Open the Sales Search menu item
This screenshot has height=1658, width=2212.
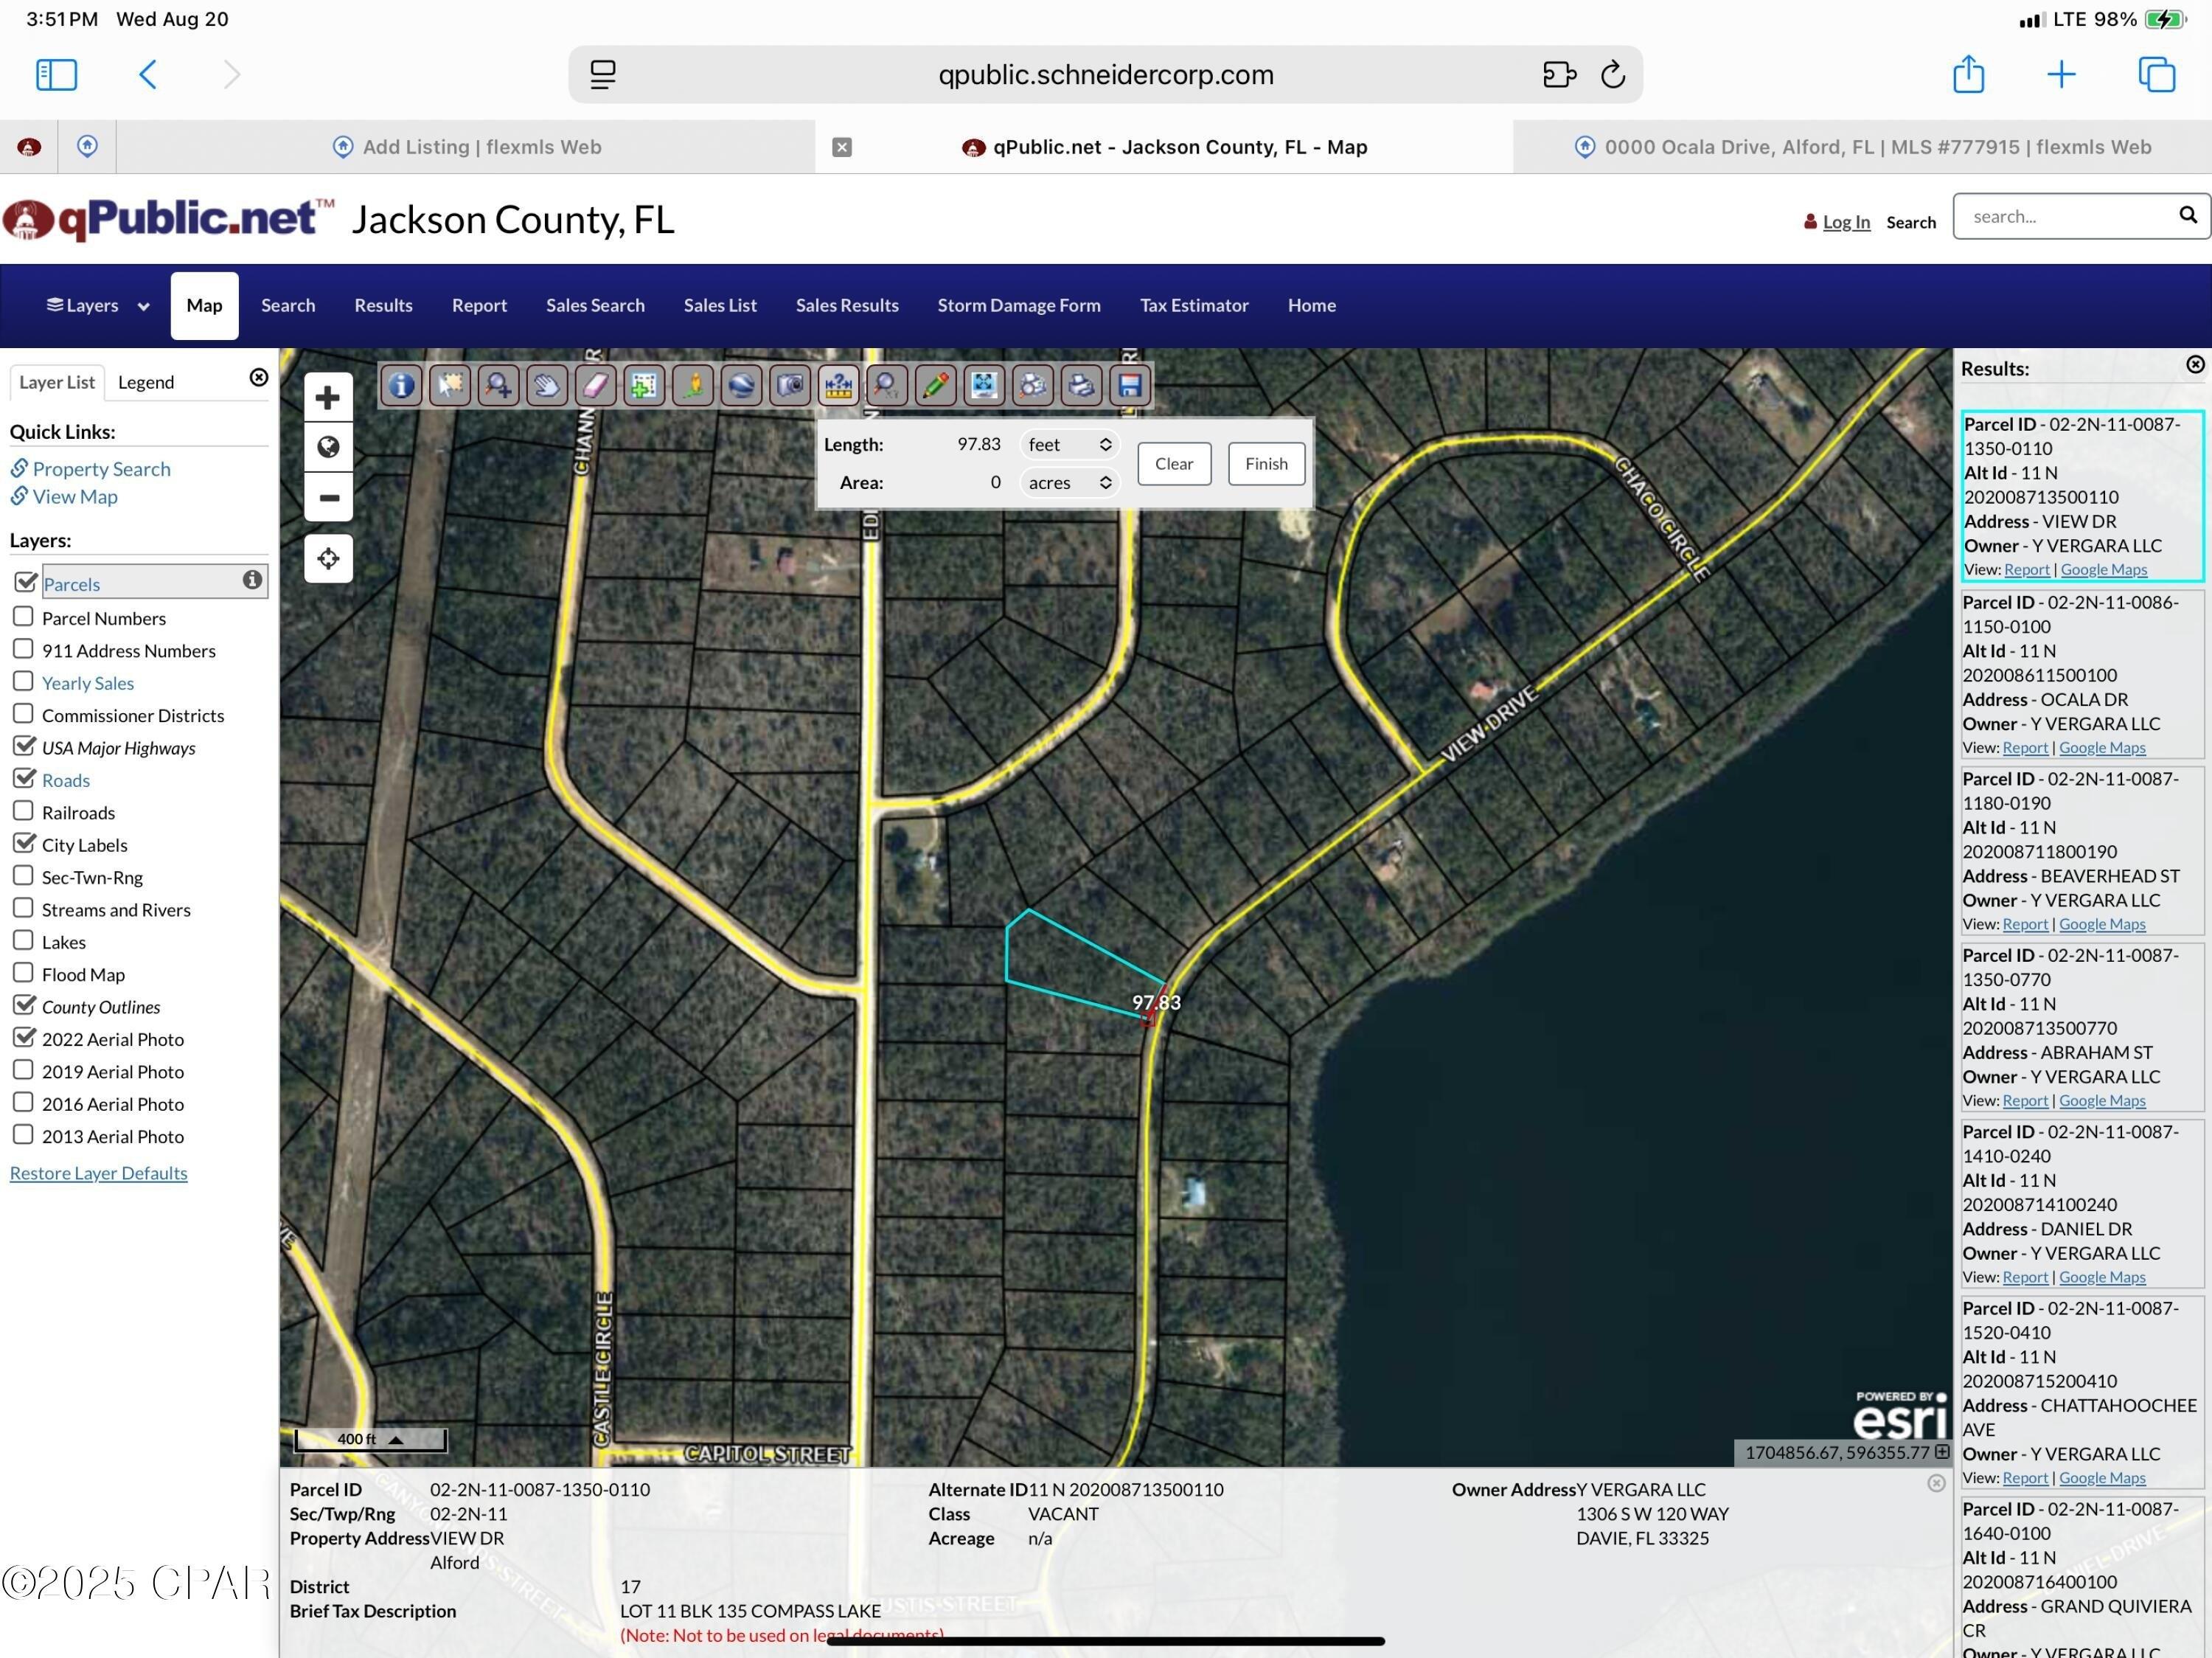[x=595, y=305]
